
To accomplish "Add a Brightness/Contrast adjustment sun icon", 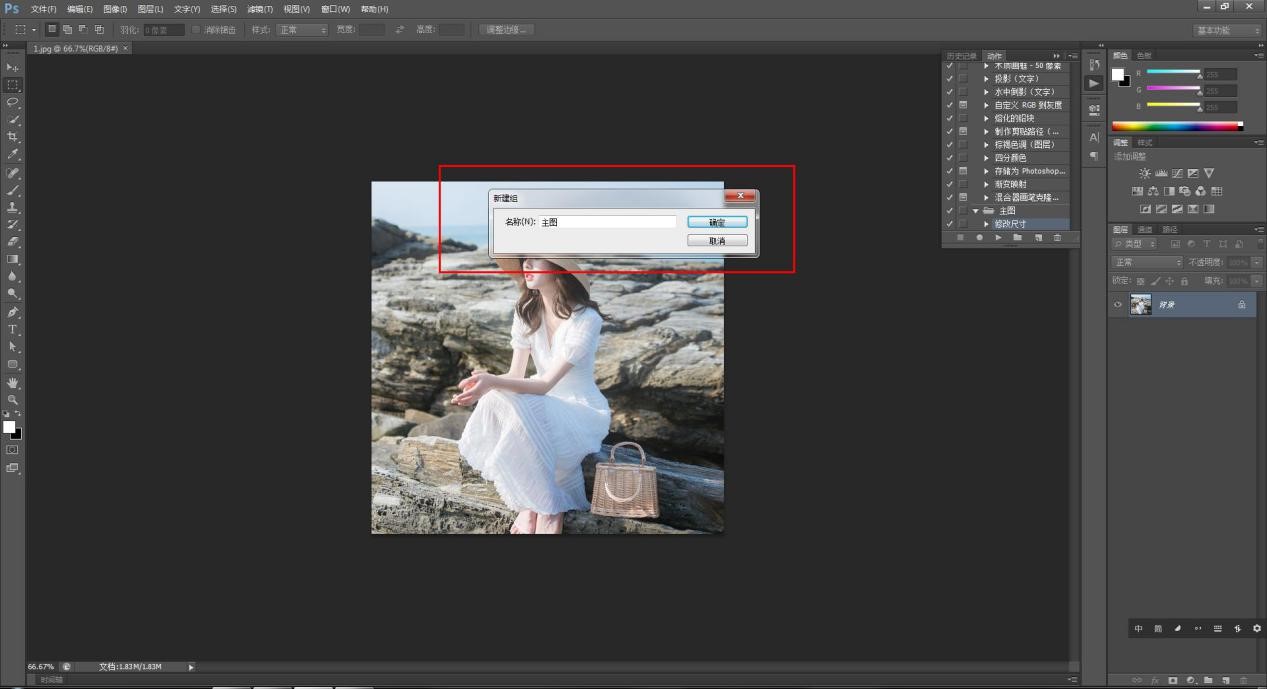I will (x=1145, y=173).
